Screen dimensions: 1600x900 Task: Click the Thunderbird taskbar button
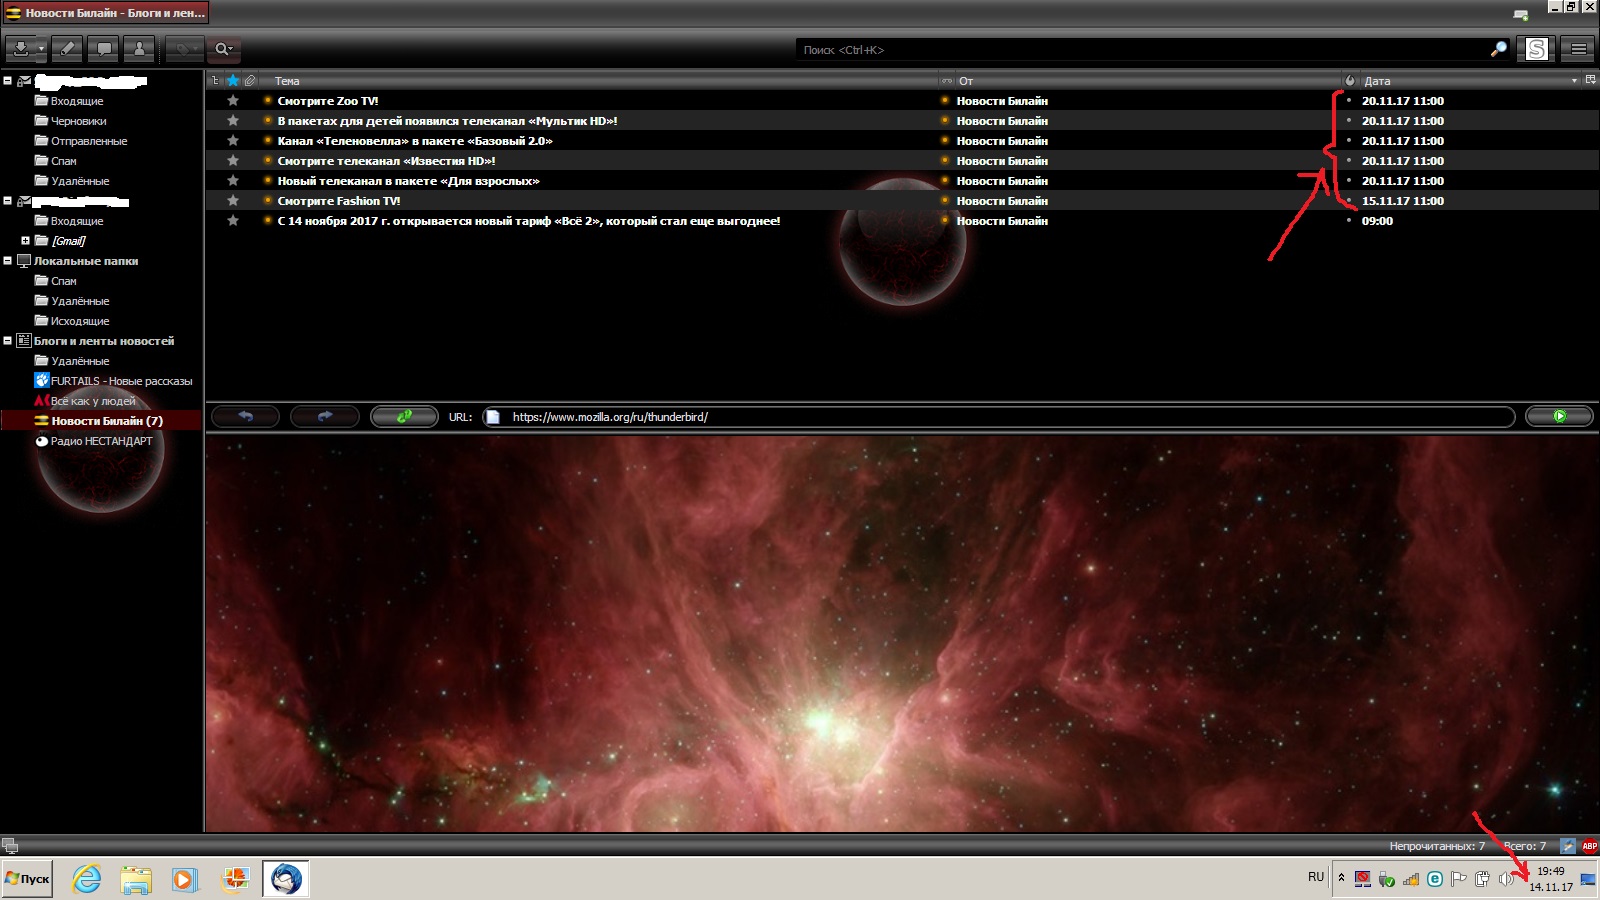tap(286, 879)
